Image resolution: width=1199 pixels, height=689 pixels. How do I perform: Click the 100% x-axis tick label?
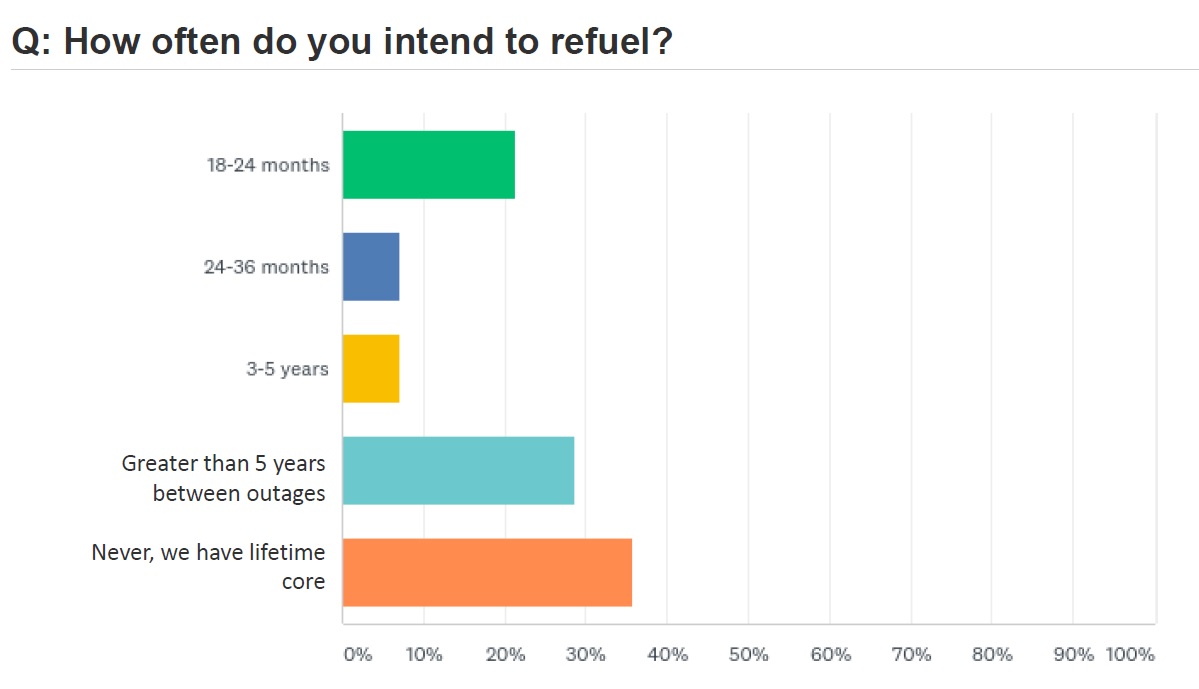1130,655
